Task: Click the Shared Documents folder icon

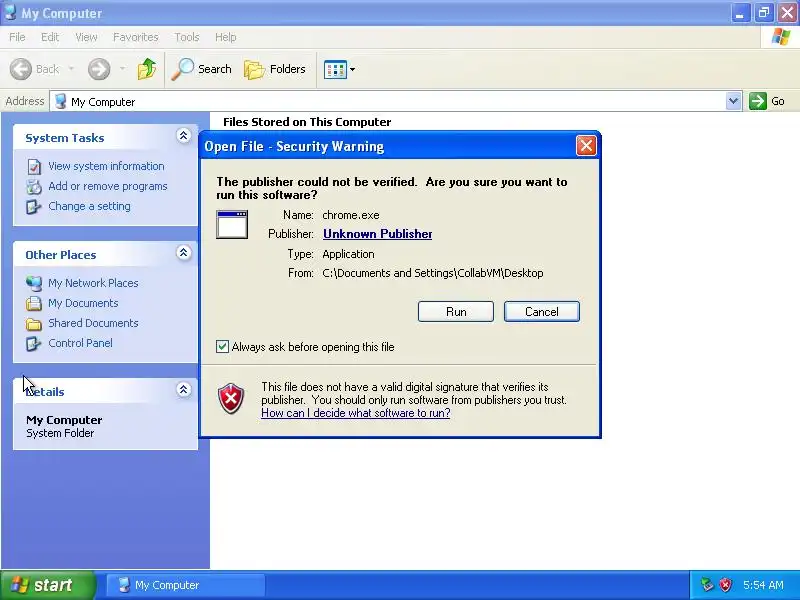Action: tap(34, 323)
